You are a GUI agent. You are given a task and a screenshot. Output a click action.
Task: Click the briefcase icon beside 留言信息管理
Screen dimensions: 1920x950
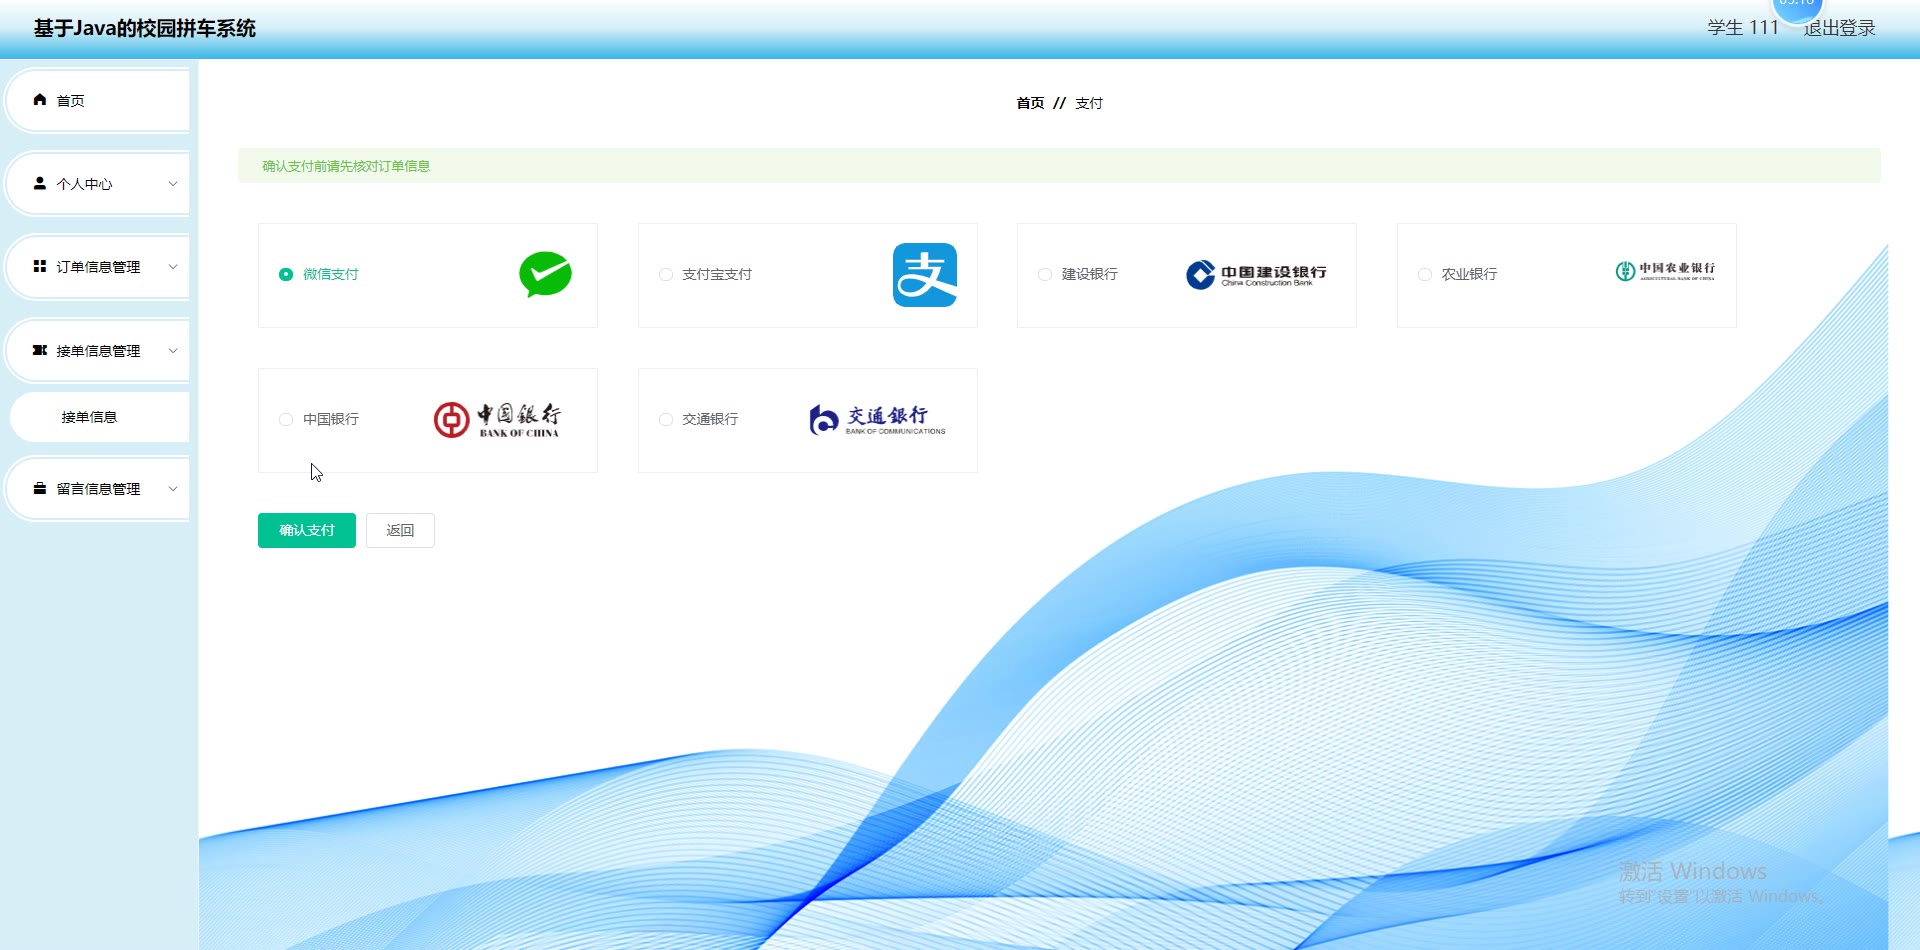coord(40,488)
